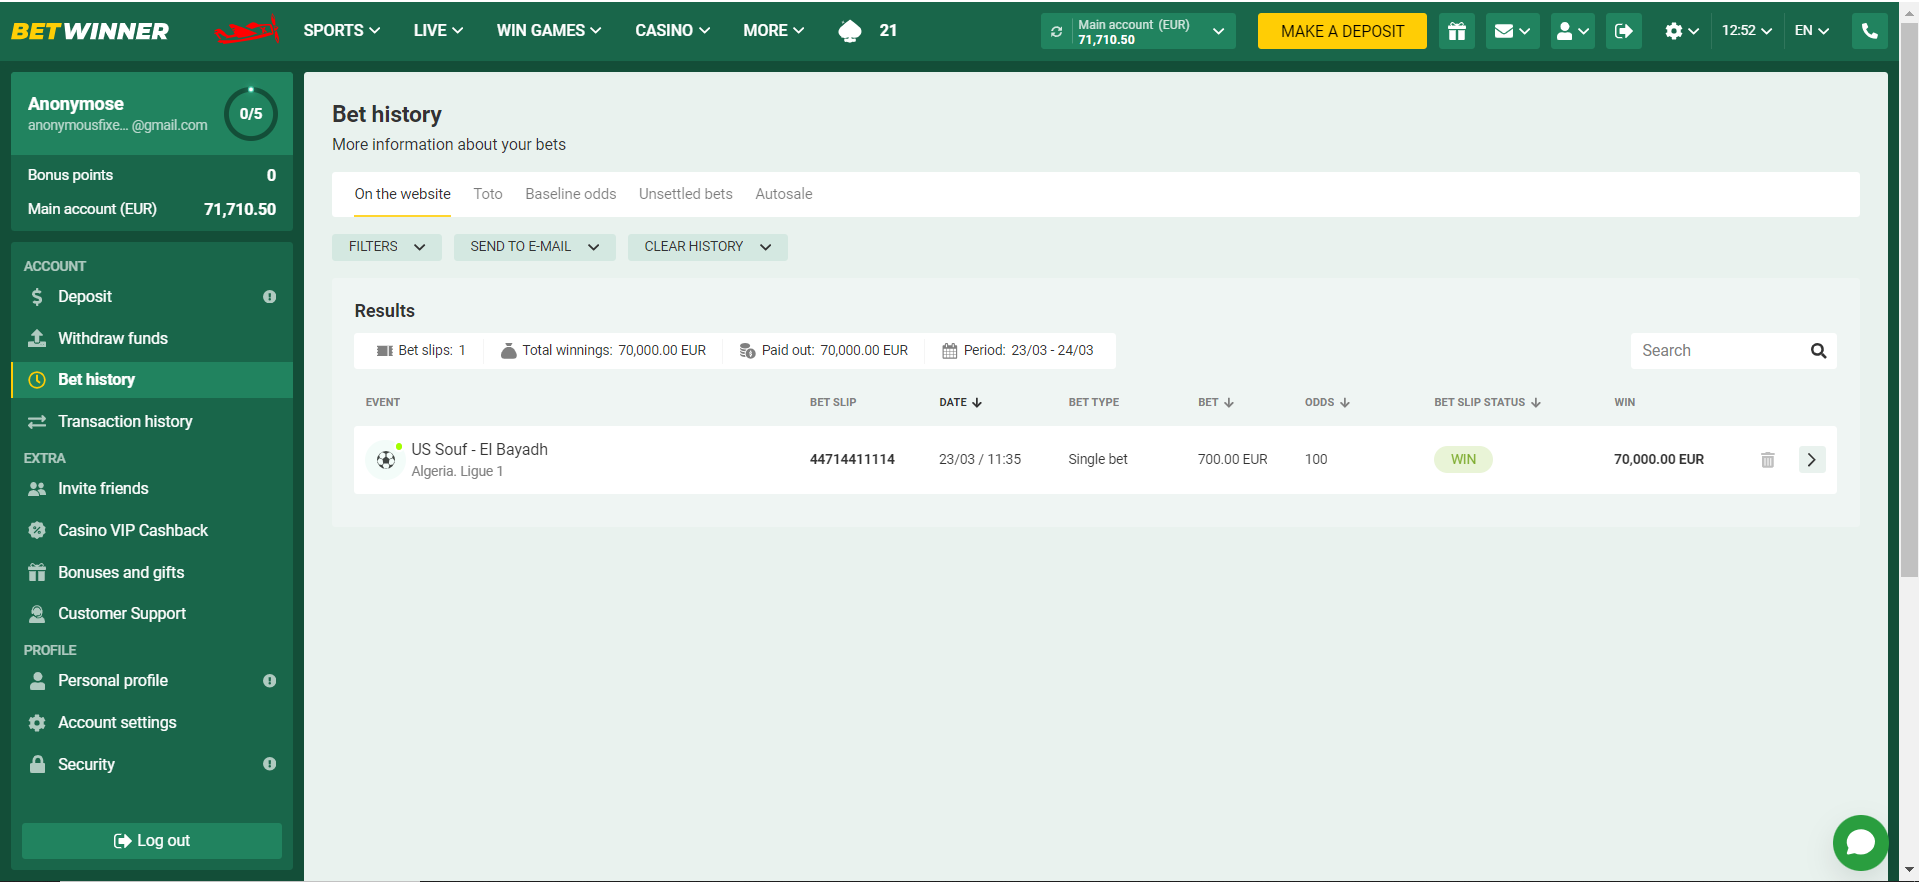The height and width of the screenshot is (882, 1919).
Task: Click the Log out button in sidebar
Action: click(152, 841)
